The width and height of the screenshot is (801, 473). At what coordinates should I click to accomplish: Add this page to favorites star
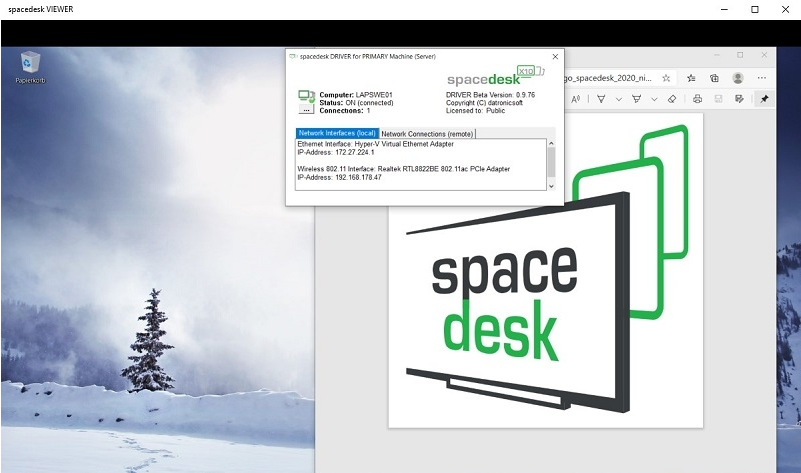click(x=666, y=78)
